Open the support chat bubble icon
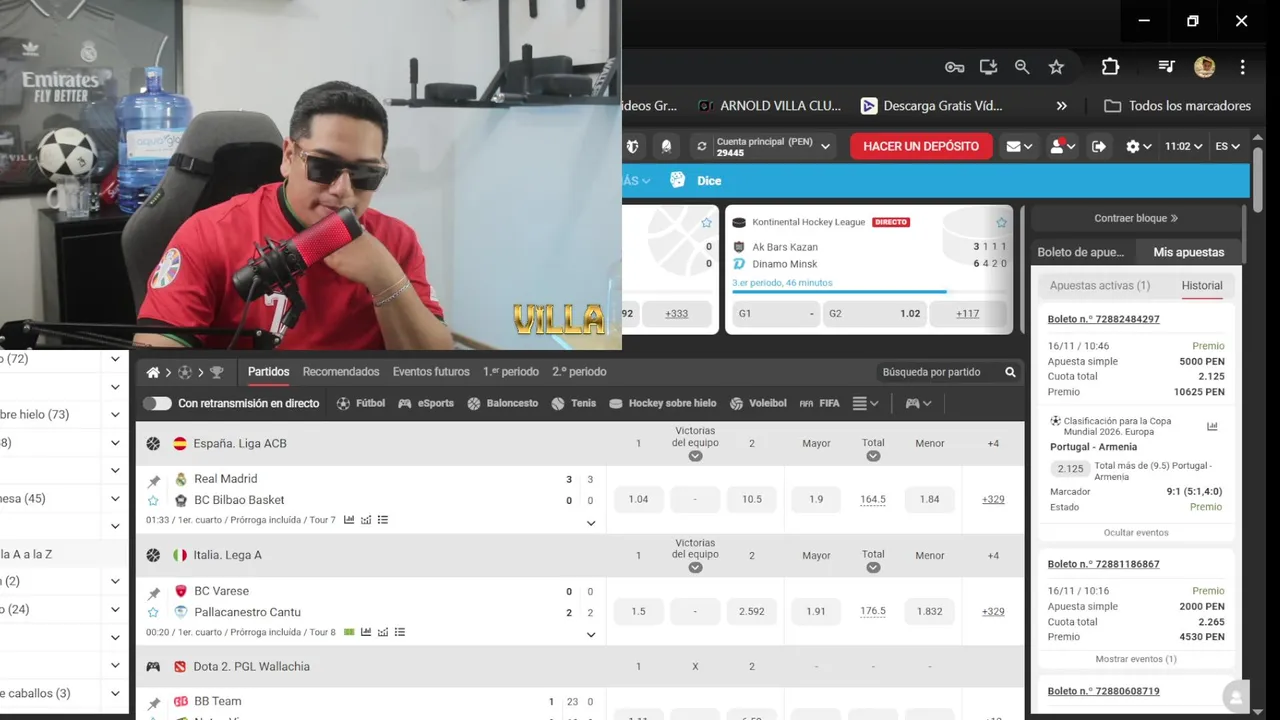Screen dimensions: 1280x720 (1236, 696)
